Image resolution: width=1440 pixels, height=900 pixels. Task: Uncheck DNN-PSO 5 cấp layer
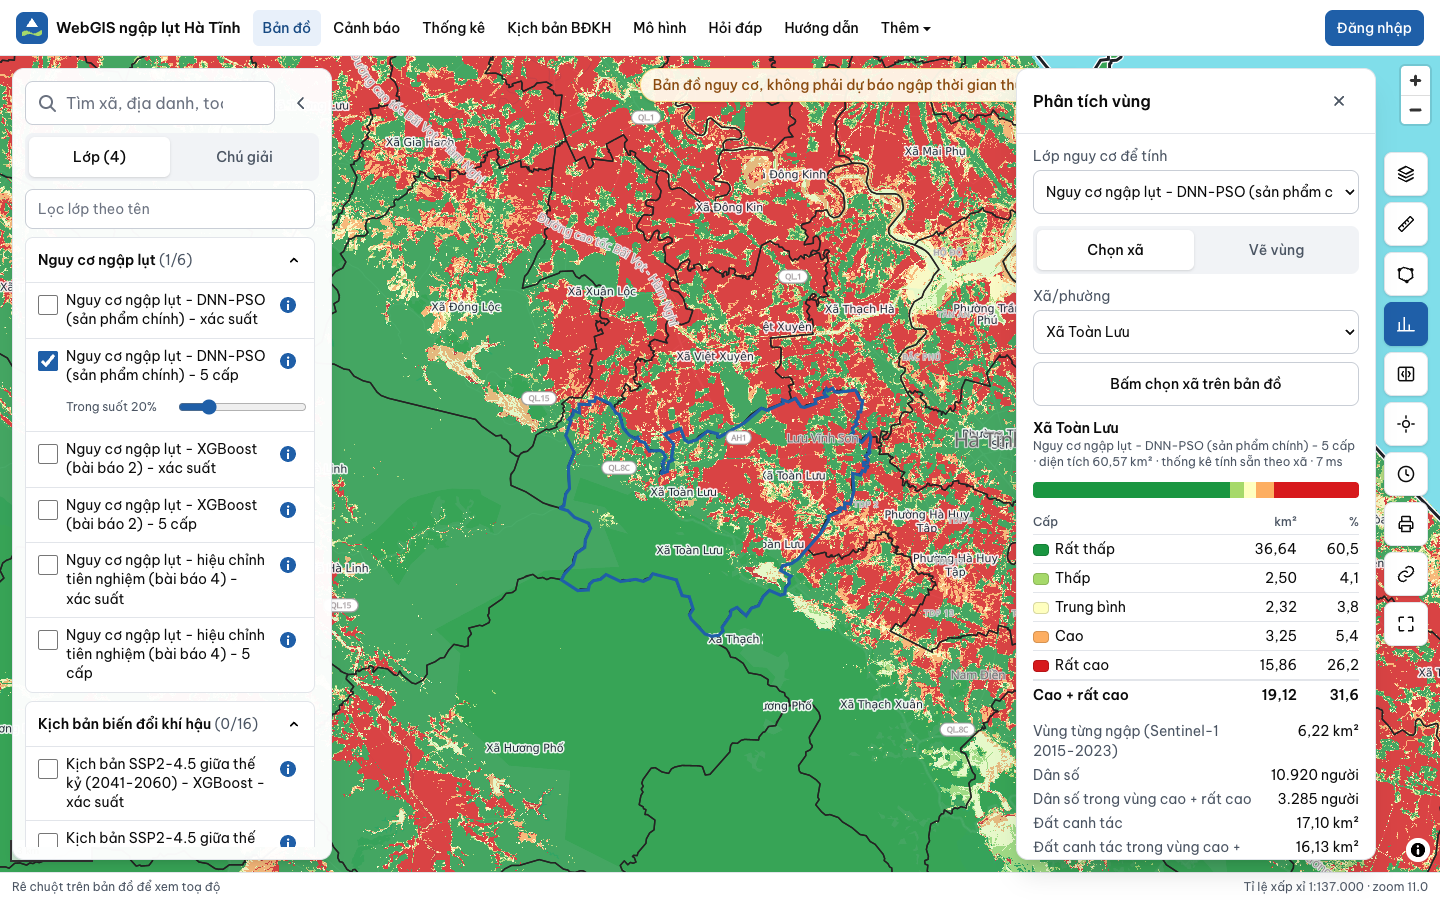[x=48, y=361]
